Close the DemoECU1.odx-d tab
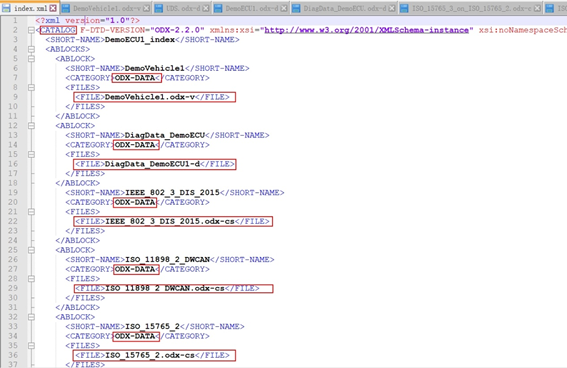 (x=284, y=8)
